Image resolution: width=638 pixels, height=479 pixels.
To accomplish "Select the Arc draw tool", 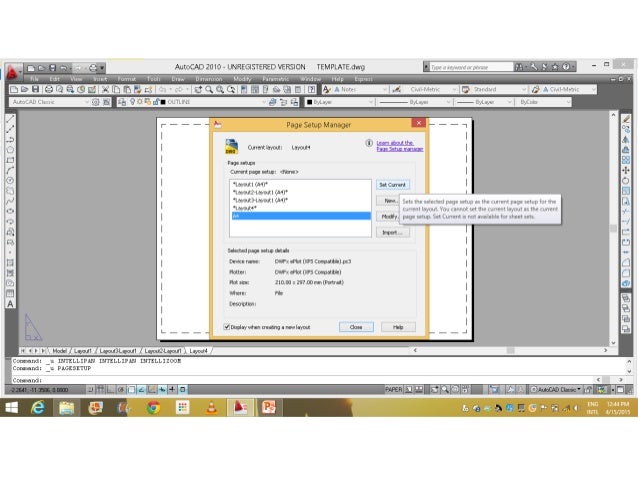I will click(10, 170).
